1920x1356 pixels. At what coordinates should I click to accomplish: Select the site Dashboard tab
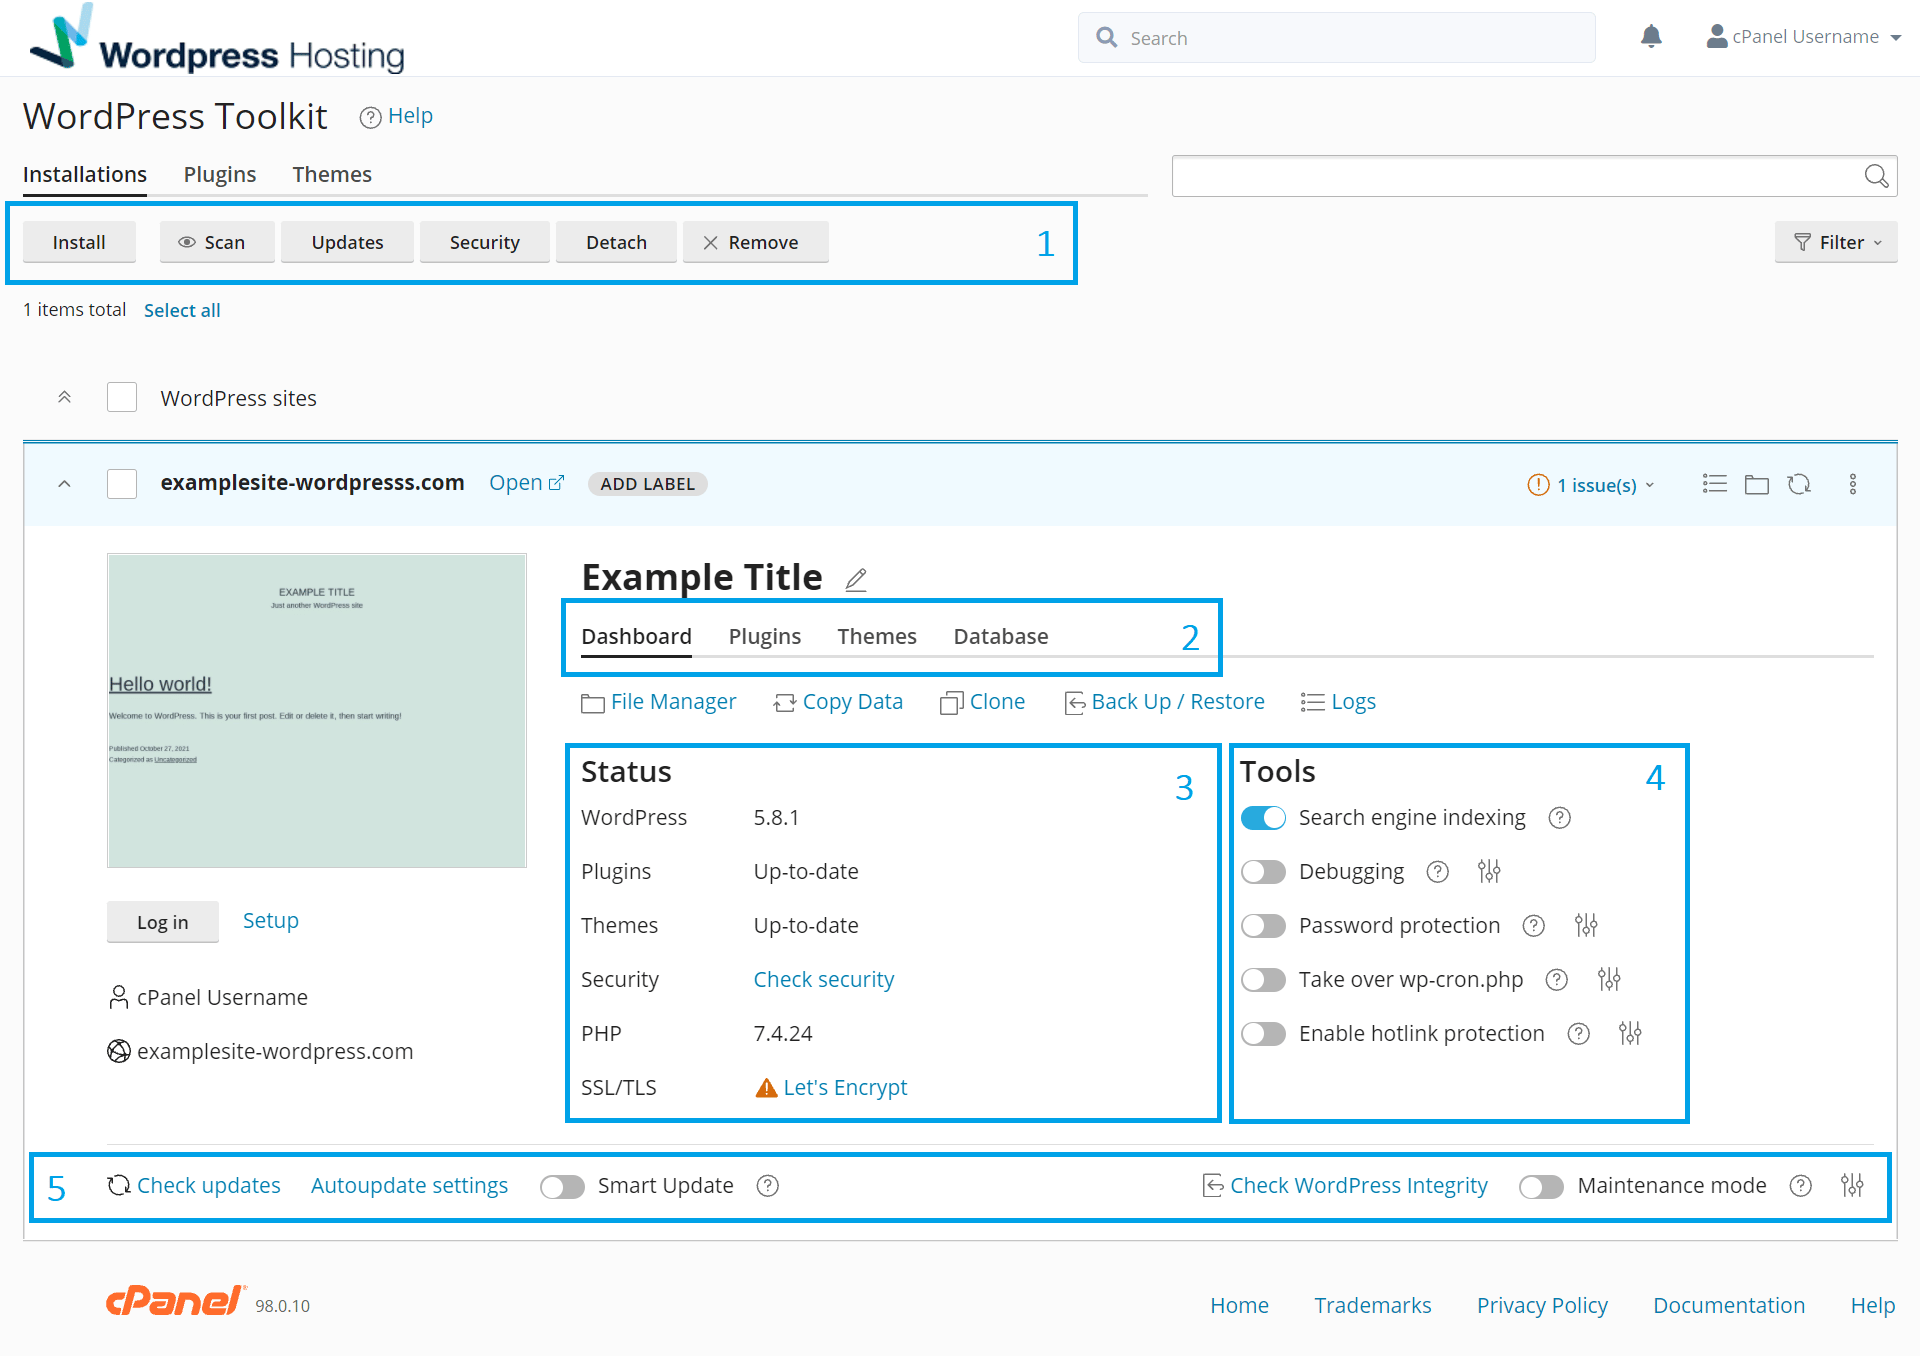click(x=636, y=637)
